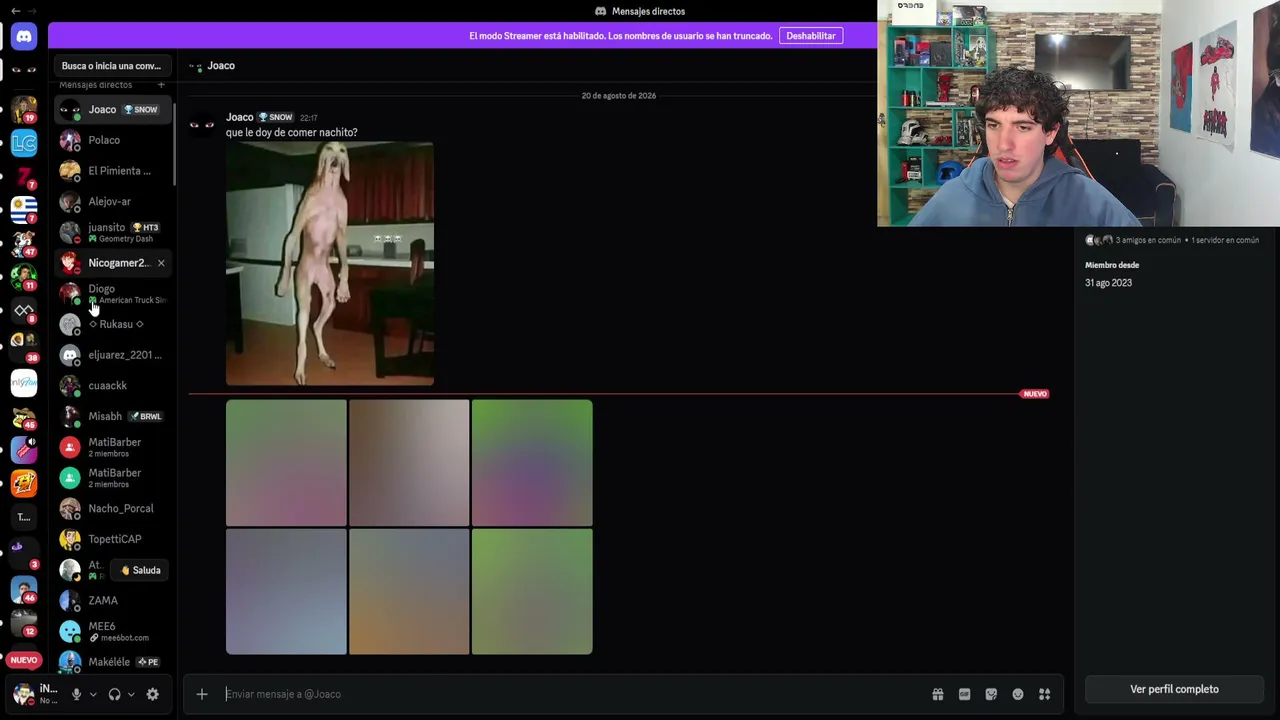Open Discord home direct messages icon

pyautogui.click(x=24, y=36)
